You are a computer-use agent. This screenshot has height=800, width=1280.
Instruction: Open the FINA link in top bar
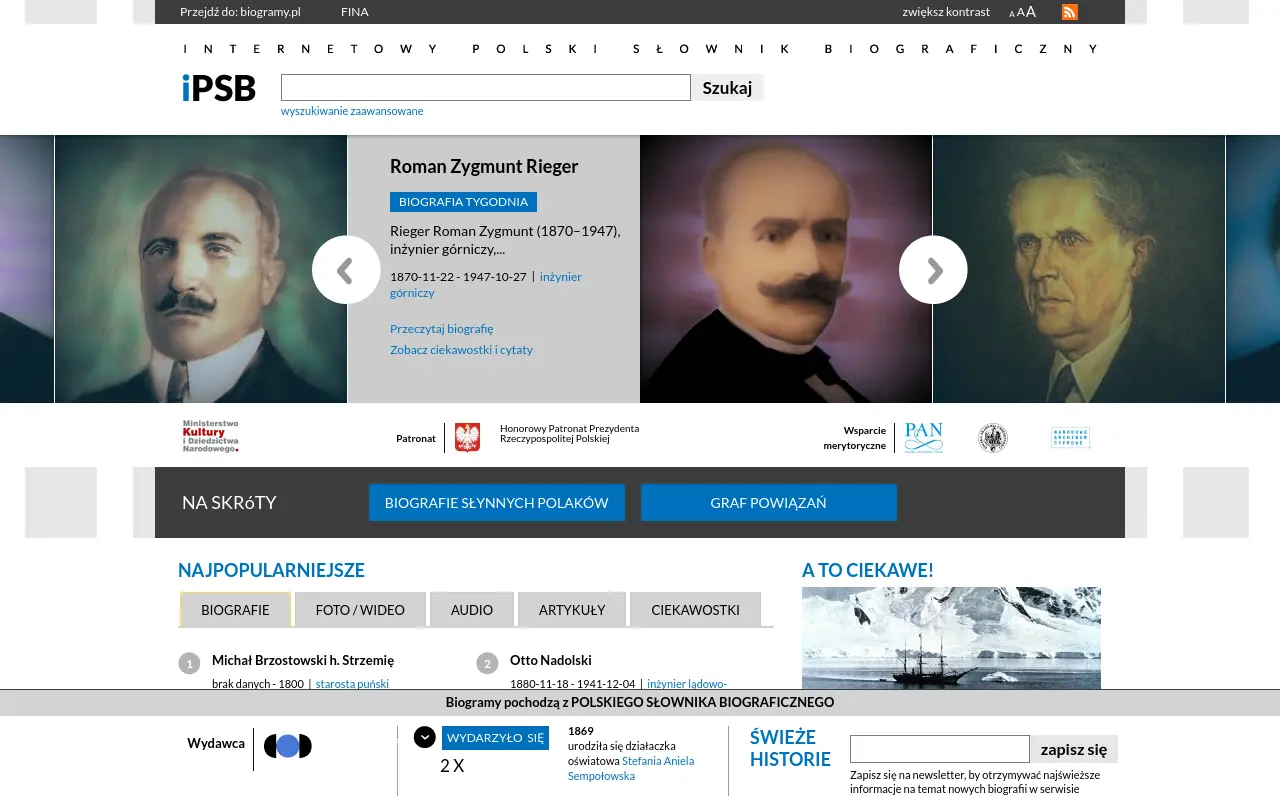point(355,12)
